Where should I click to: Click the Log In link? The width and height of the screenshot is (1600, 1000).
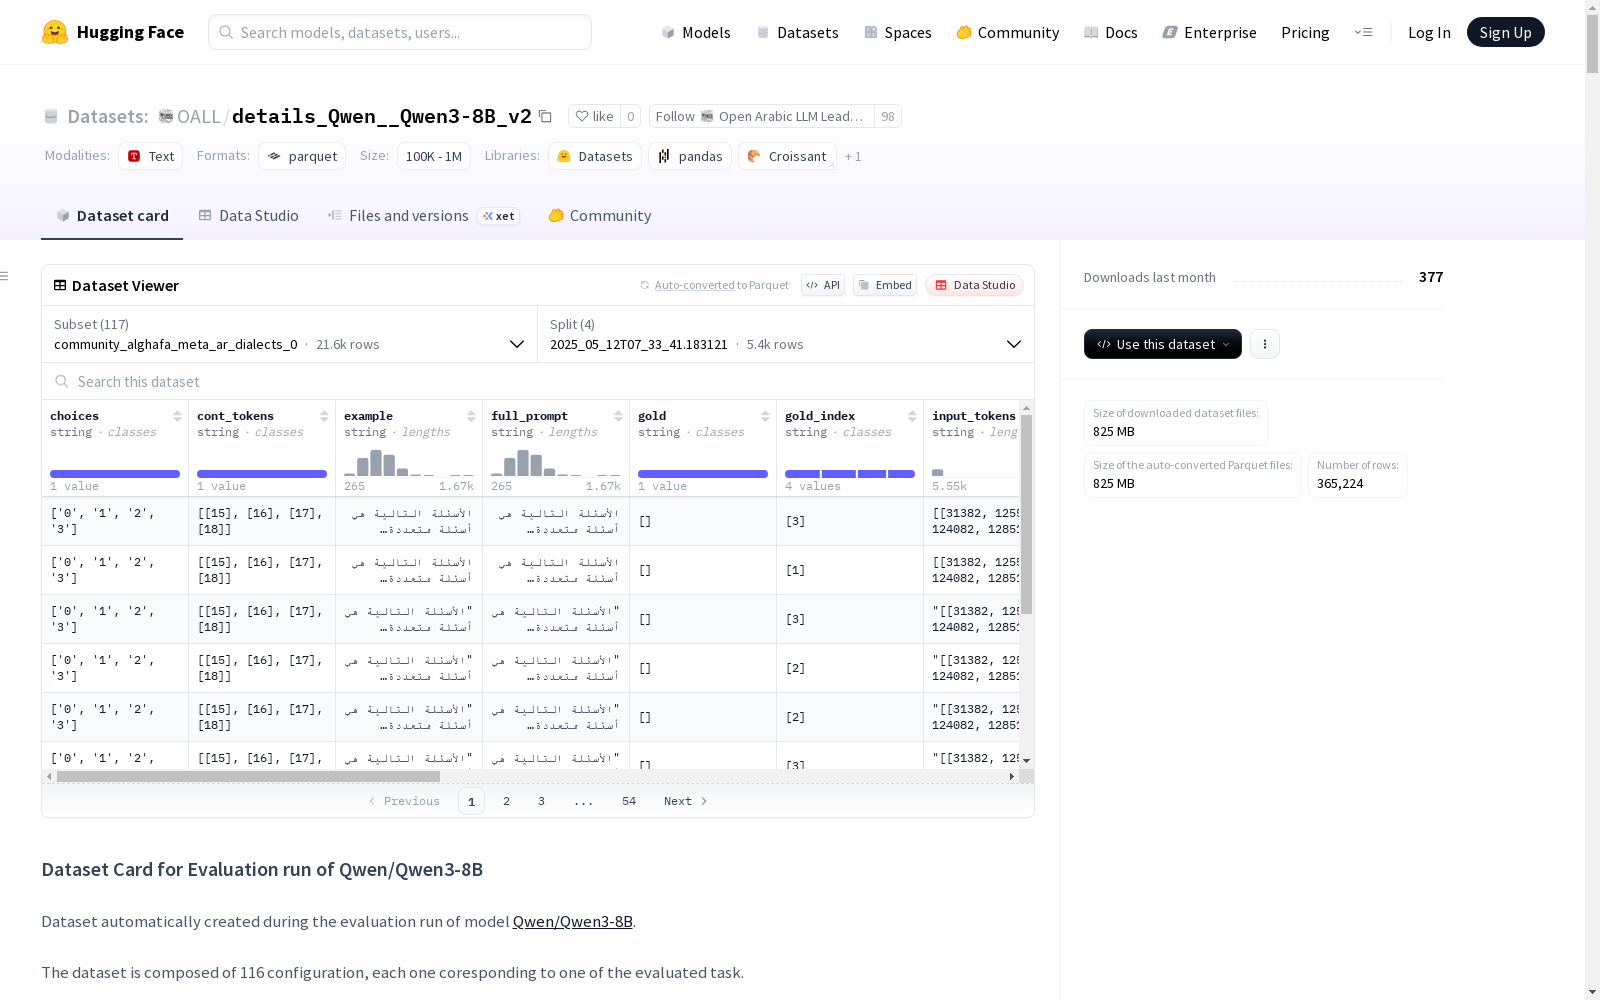[1429, 32]
